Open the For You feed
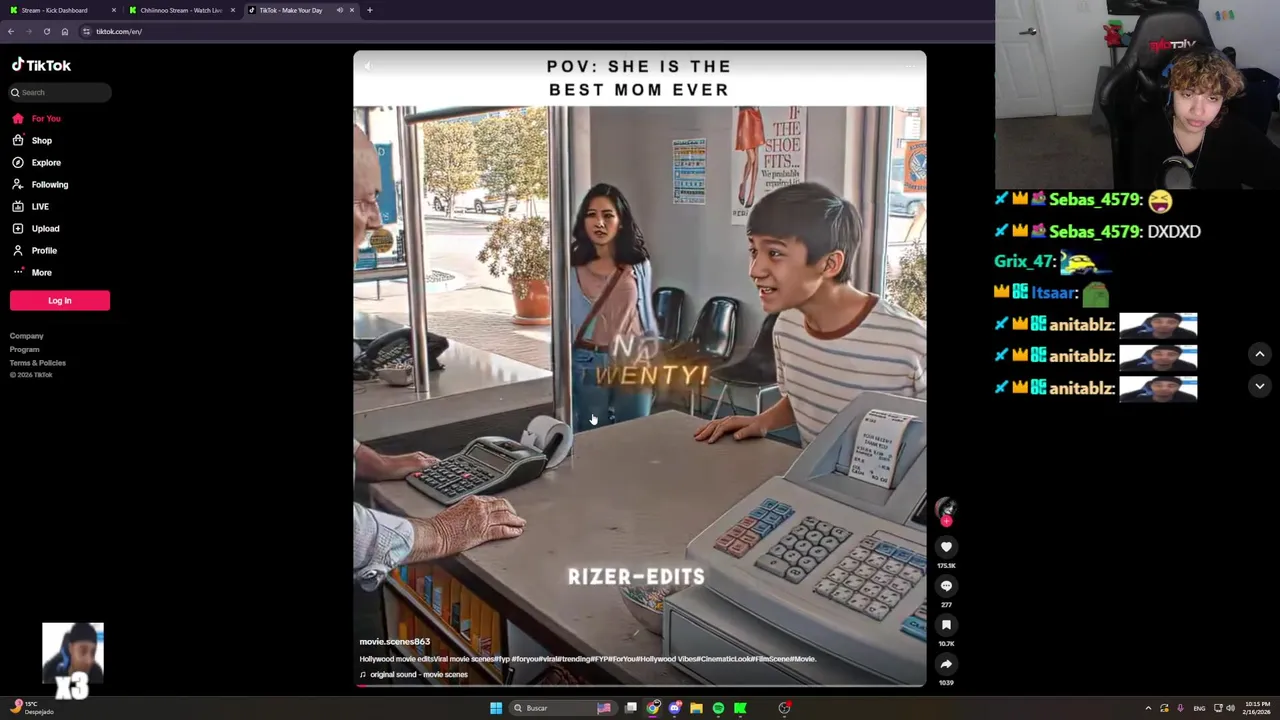 46,118
